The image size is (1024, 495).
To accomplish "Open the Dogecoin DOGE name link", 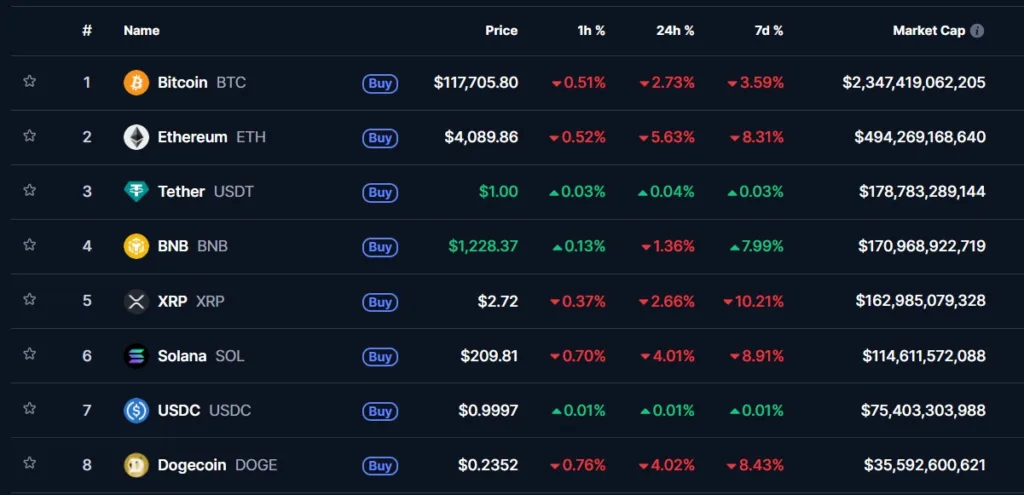I will click(x=217, y=465).
